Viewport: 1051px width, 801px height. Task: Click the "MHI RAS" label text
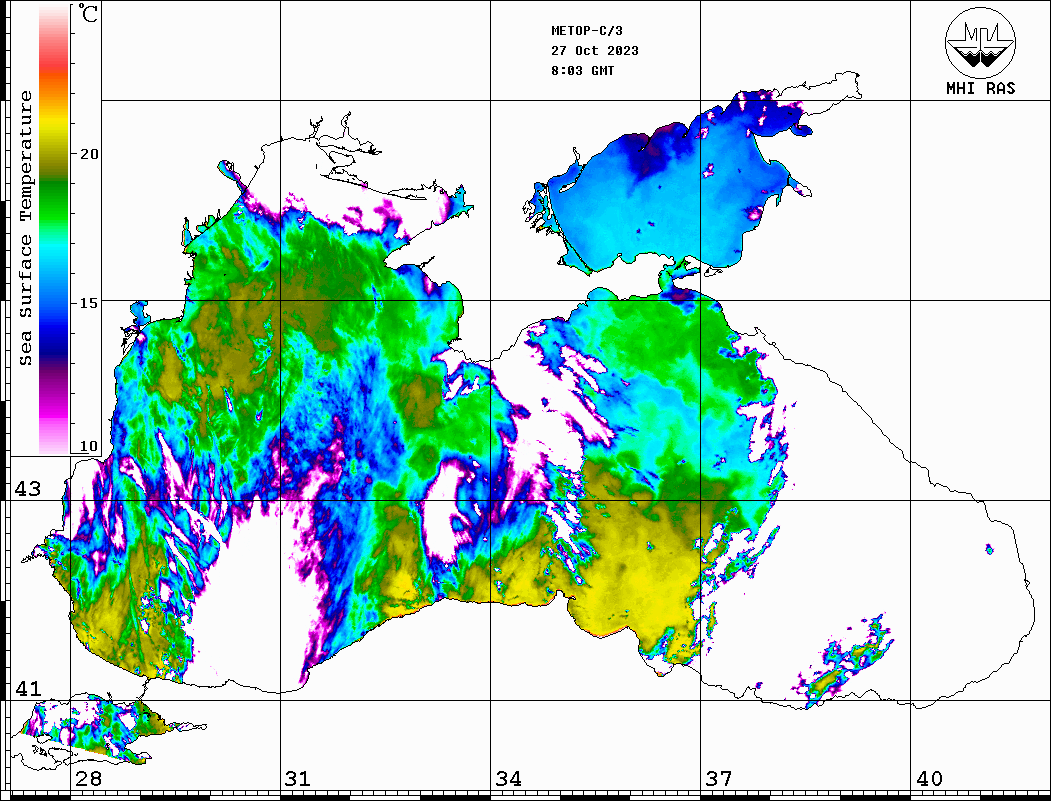pyautogui.click(x=980, y=88)
